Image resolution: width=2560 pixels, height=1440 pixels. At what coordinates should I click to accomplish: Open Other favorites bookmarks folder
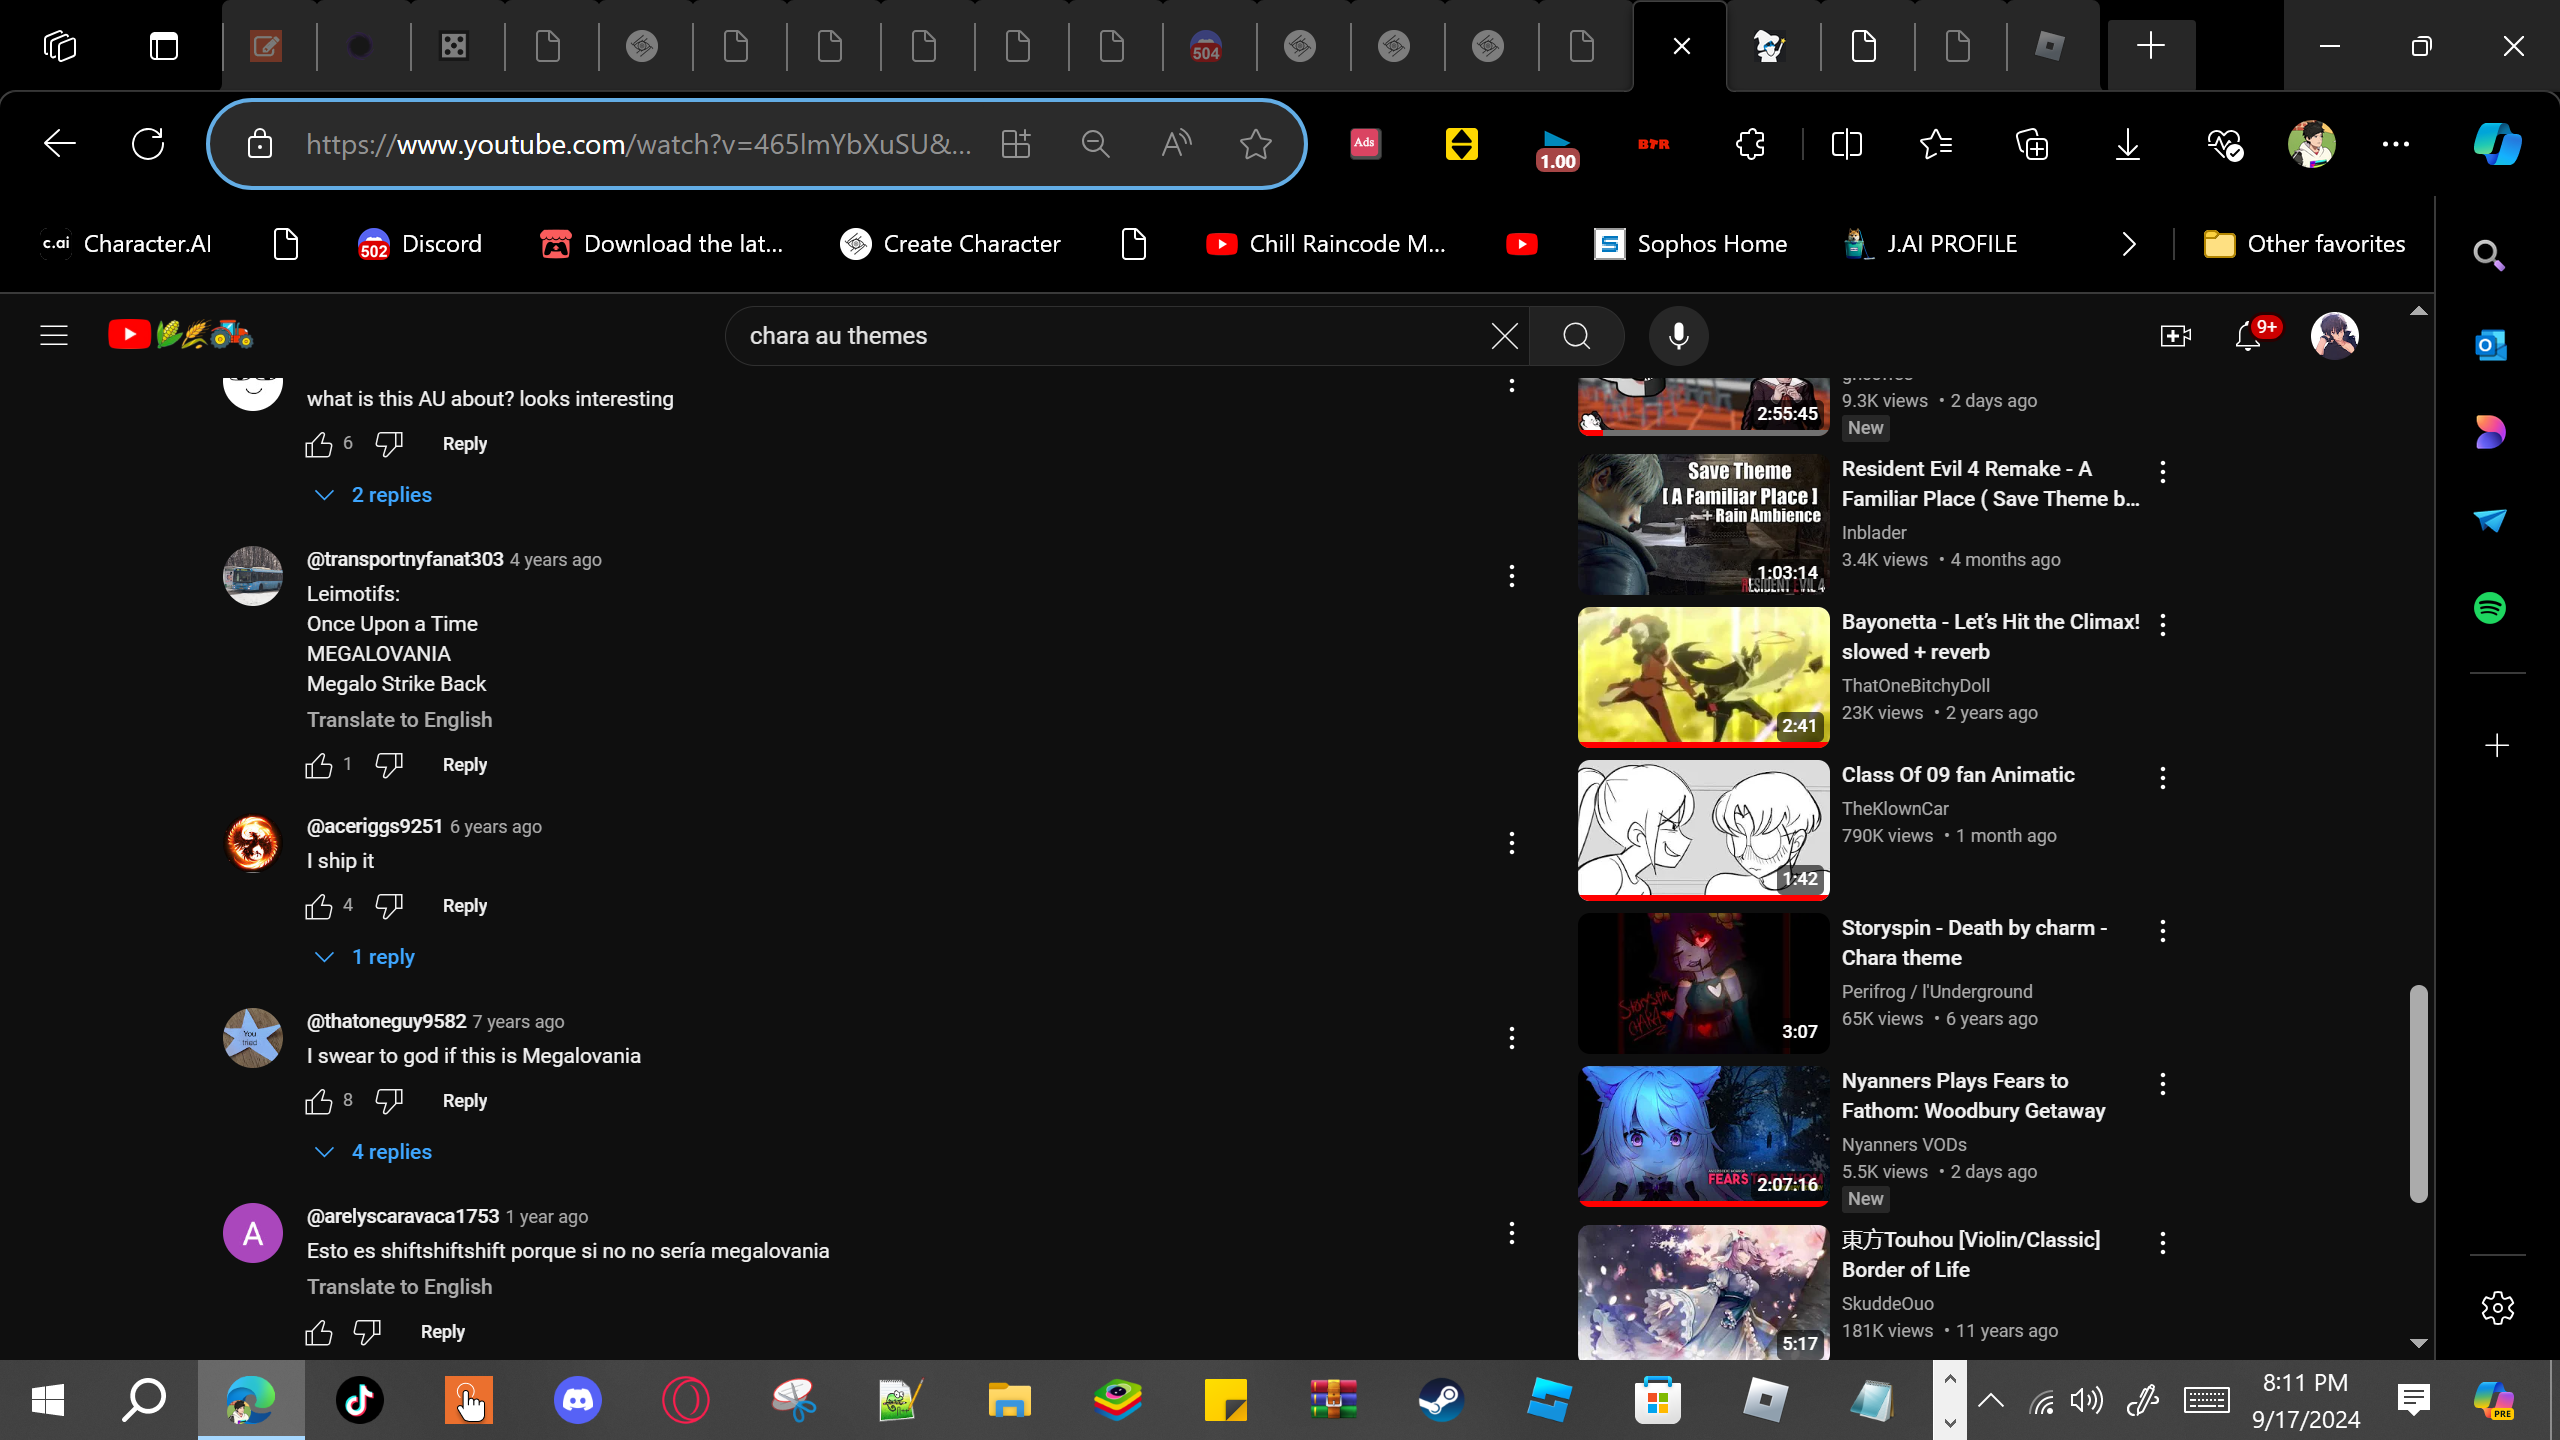tap(2305, 244)
